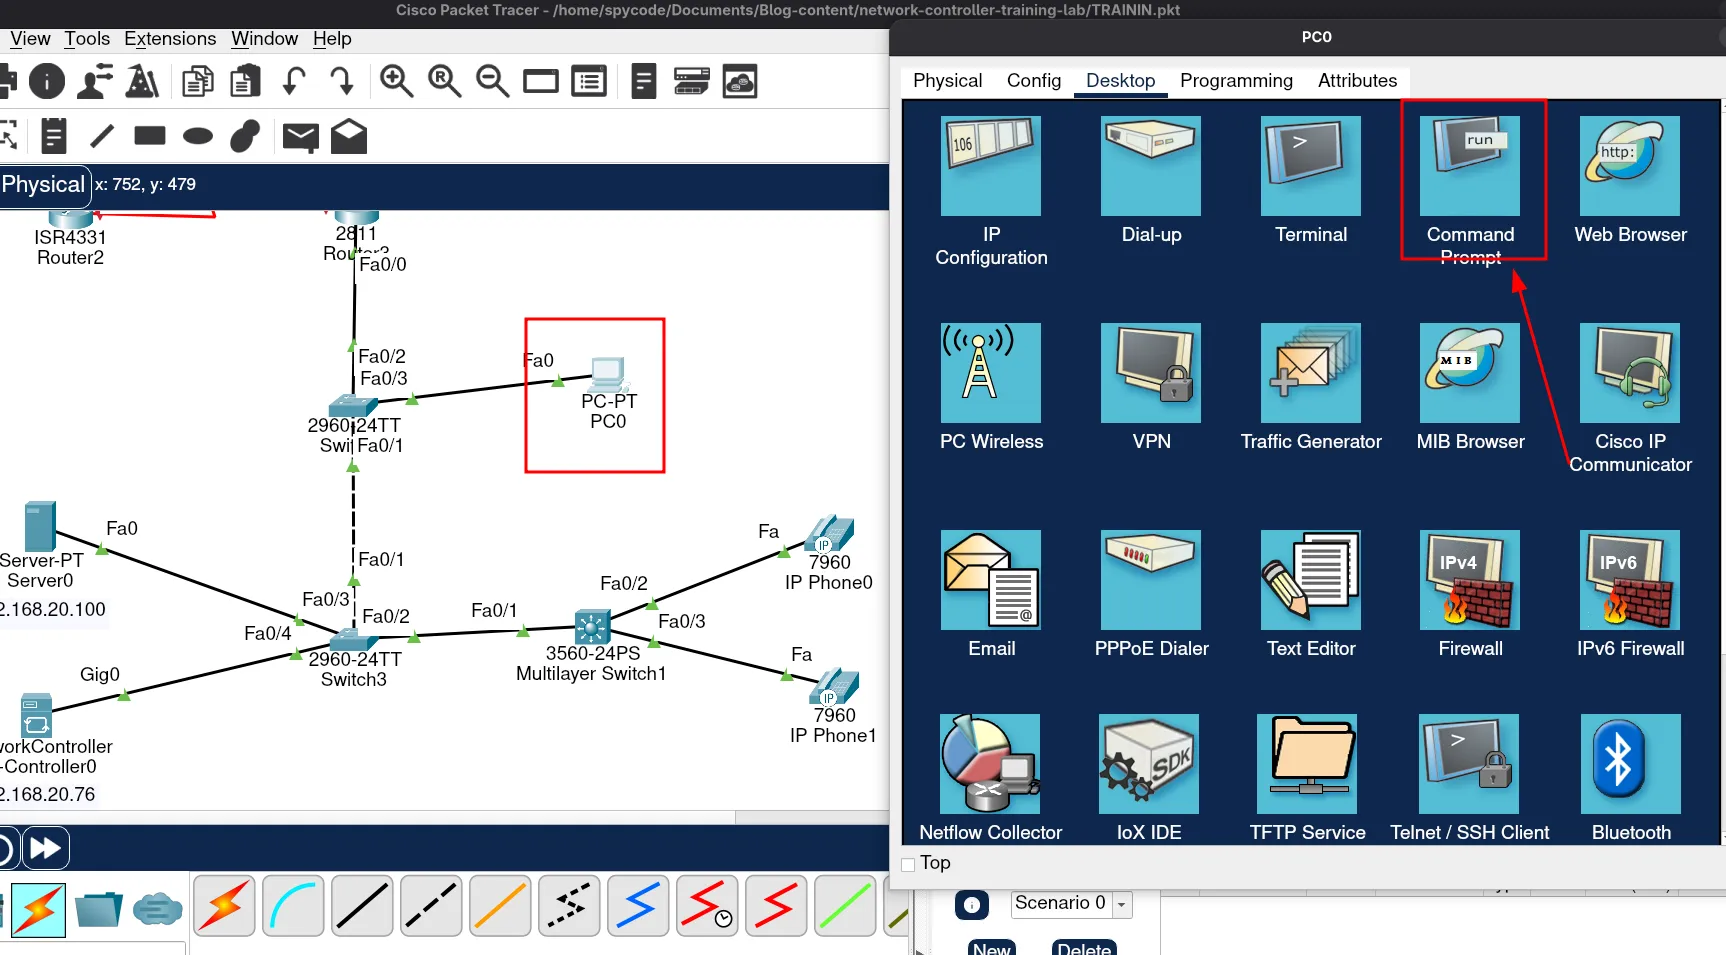This screenshot has height=955, width=1726.
Task: Enable the Top checkbox
Action: pos(908,864)
